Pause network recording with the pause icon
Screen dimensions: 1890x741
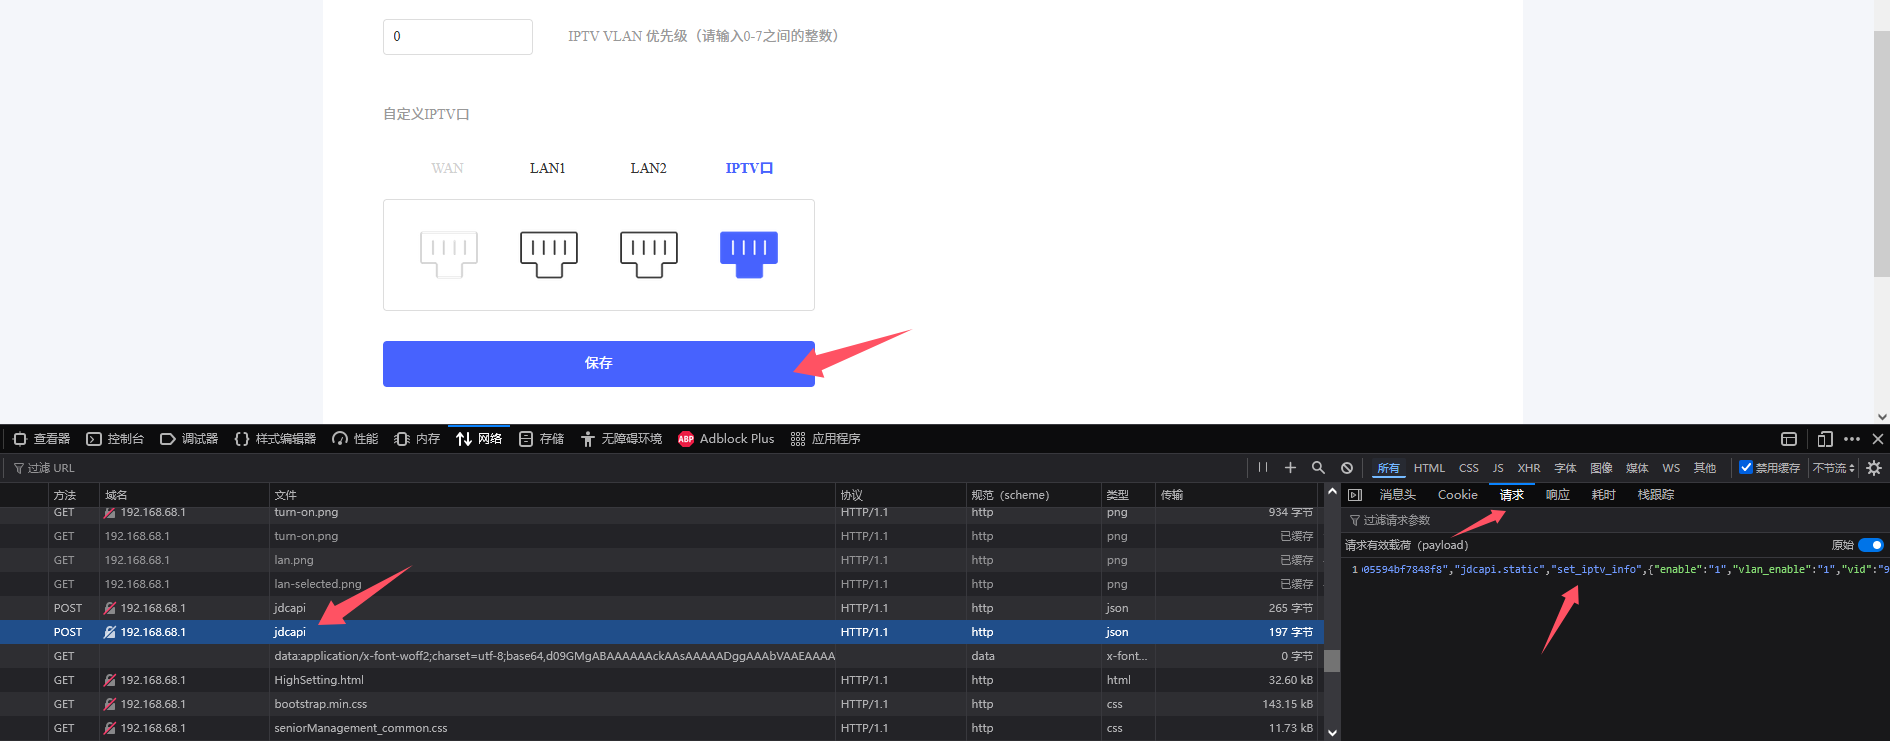click(1263, 467)
